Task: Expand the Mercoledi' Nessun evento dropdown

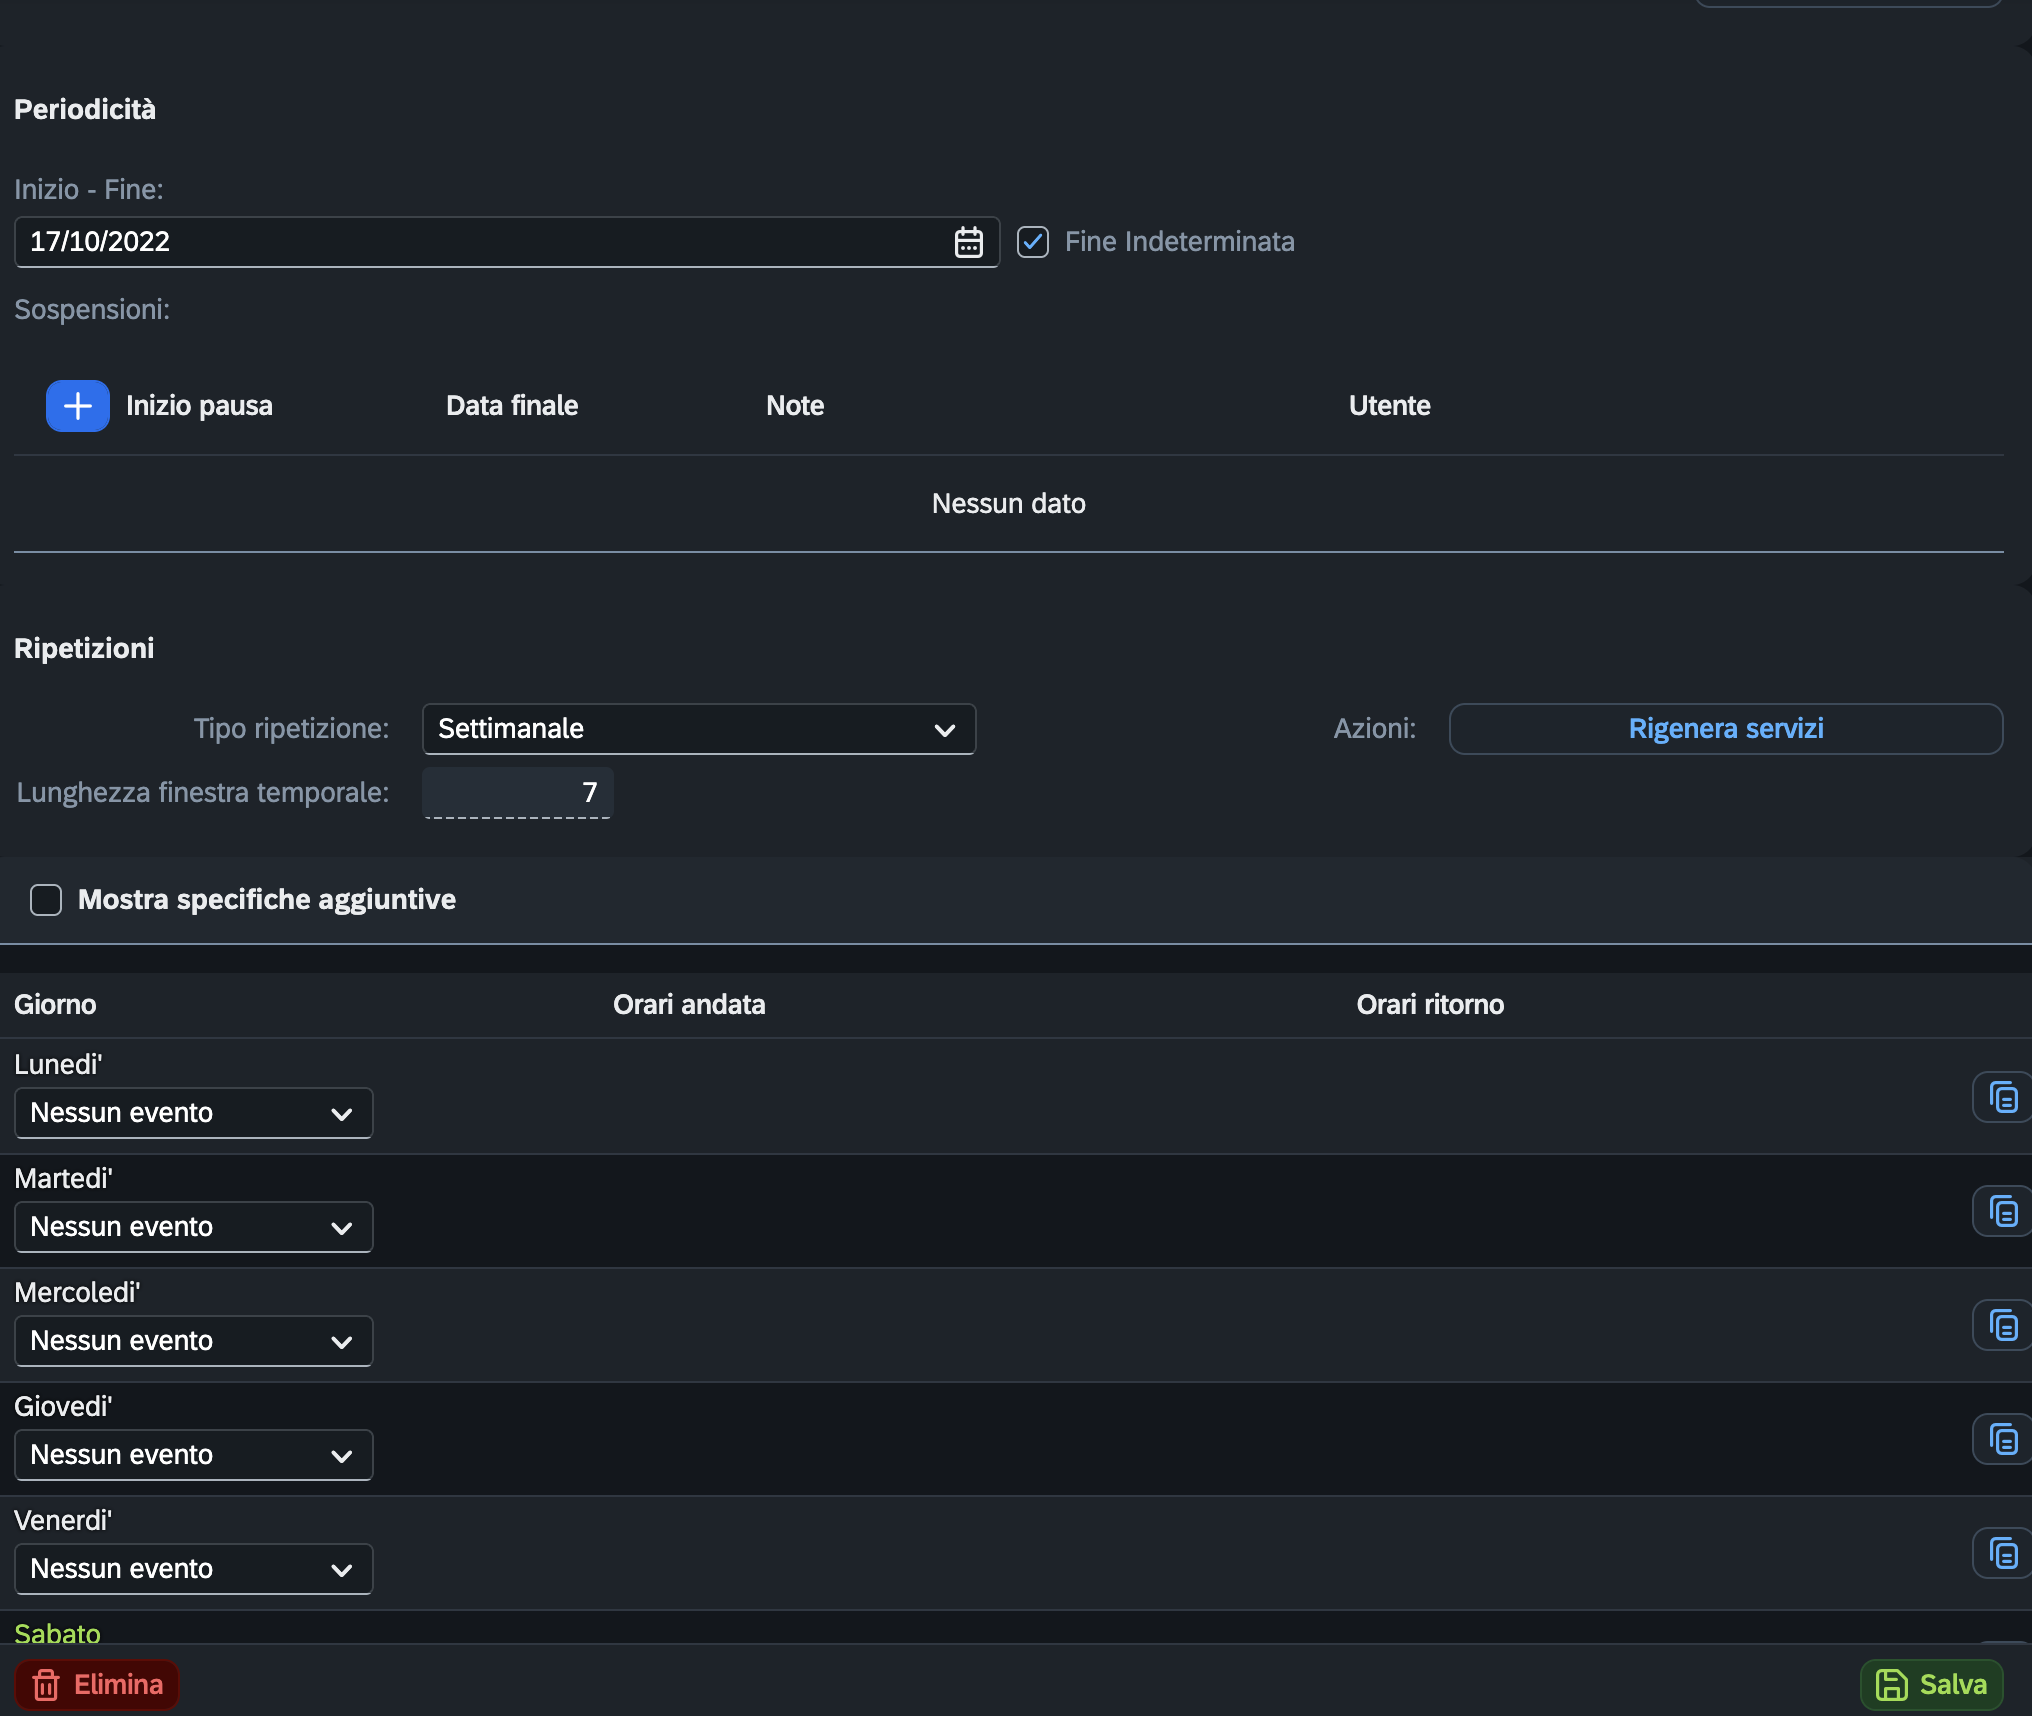Action: coord(194,1341)
